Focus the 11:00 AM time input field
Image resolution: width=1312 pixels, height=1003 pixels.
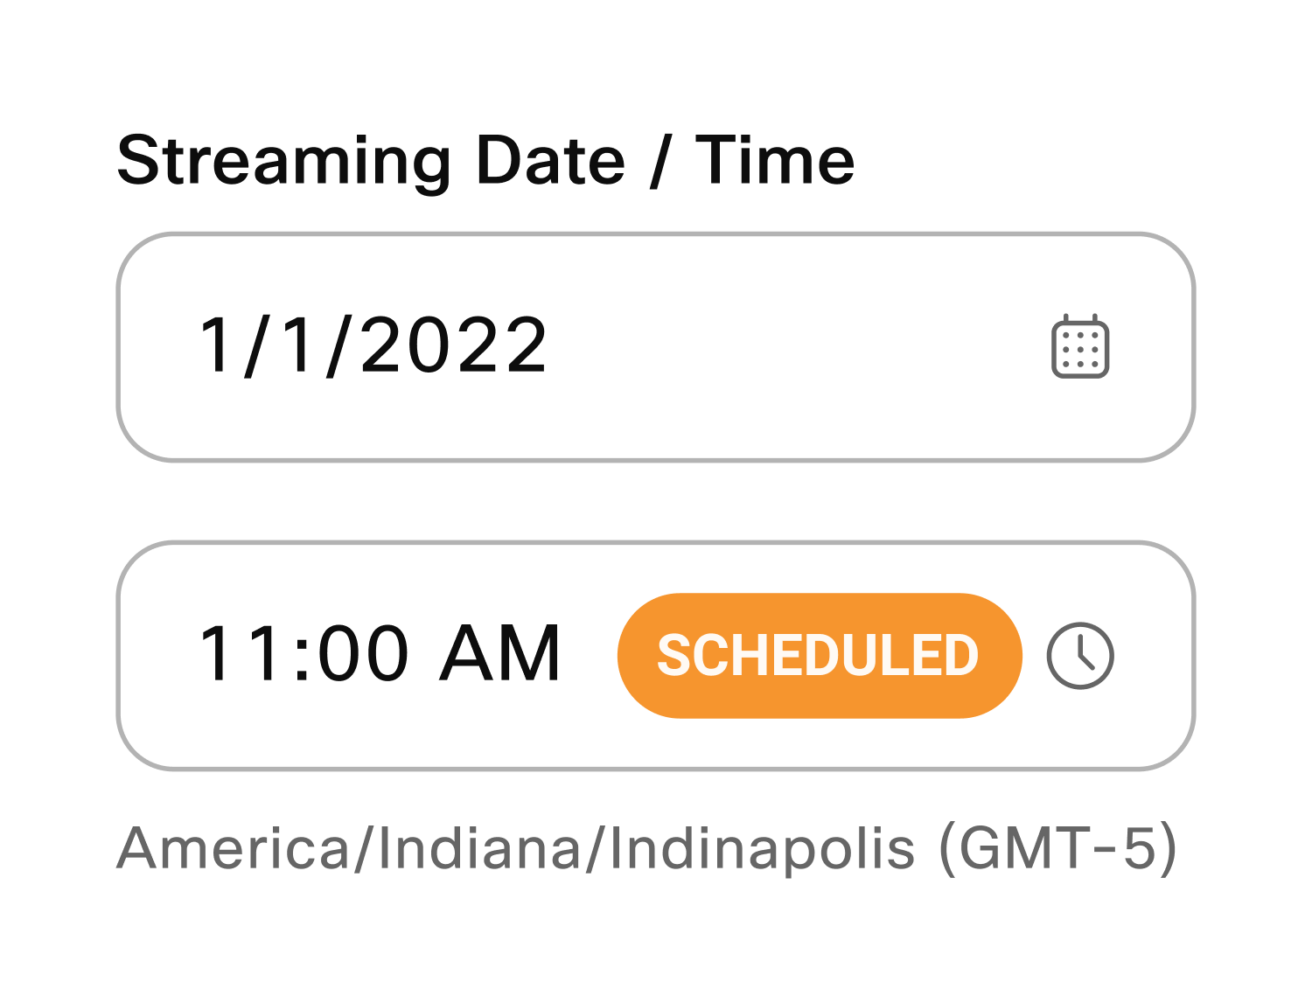[x=656, y=656]
